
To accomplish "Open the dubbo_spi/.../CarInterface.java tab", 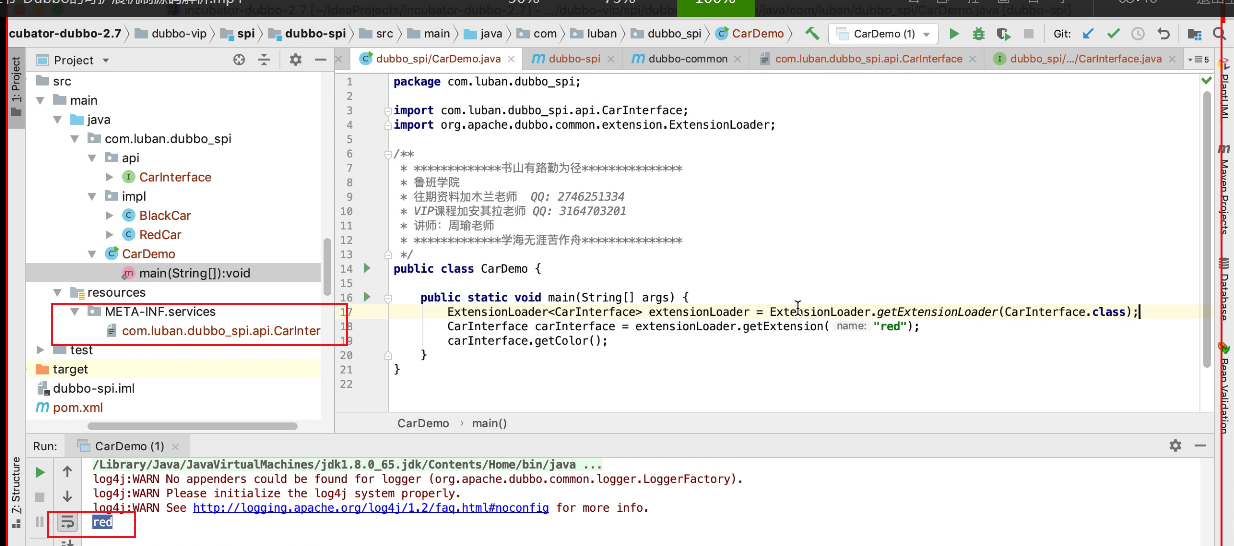I will pyautogui.click(x=1084, y=59).
